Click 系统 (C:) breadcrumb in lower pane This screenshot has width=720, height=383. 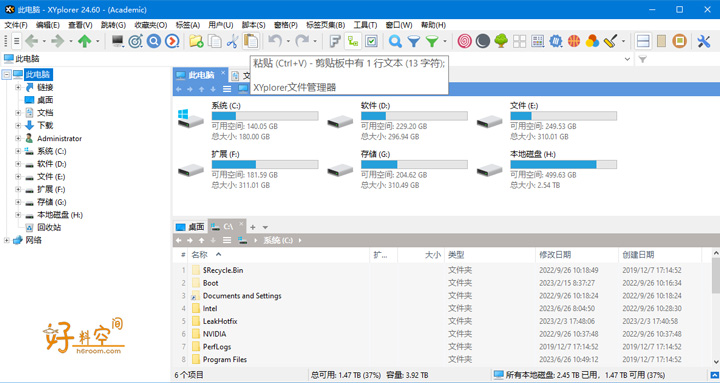(278, 240)
